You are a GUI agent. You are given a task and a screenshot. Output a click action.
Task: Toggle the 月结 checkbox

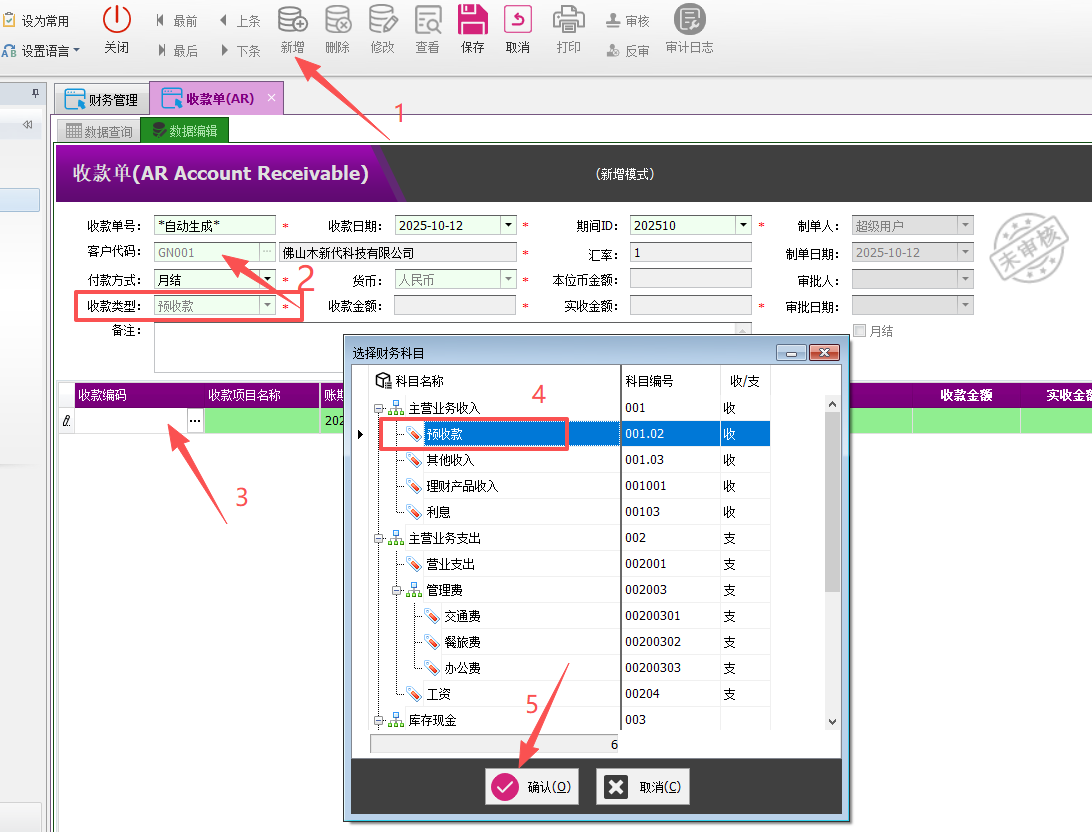859,331
